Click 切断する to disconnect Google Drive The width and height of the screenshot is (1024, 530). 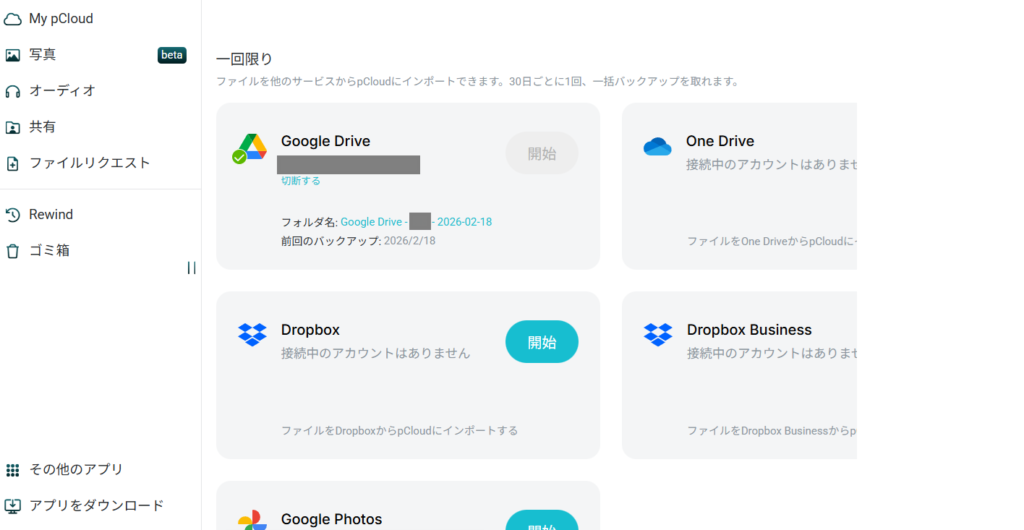tap(300, 181)
